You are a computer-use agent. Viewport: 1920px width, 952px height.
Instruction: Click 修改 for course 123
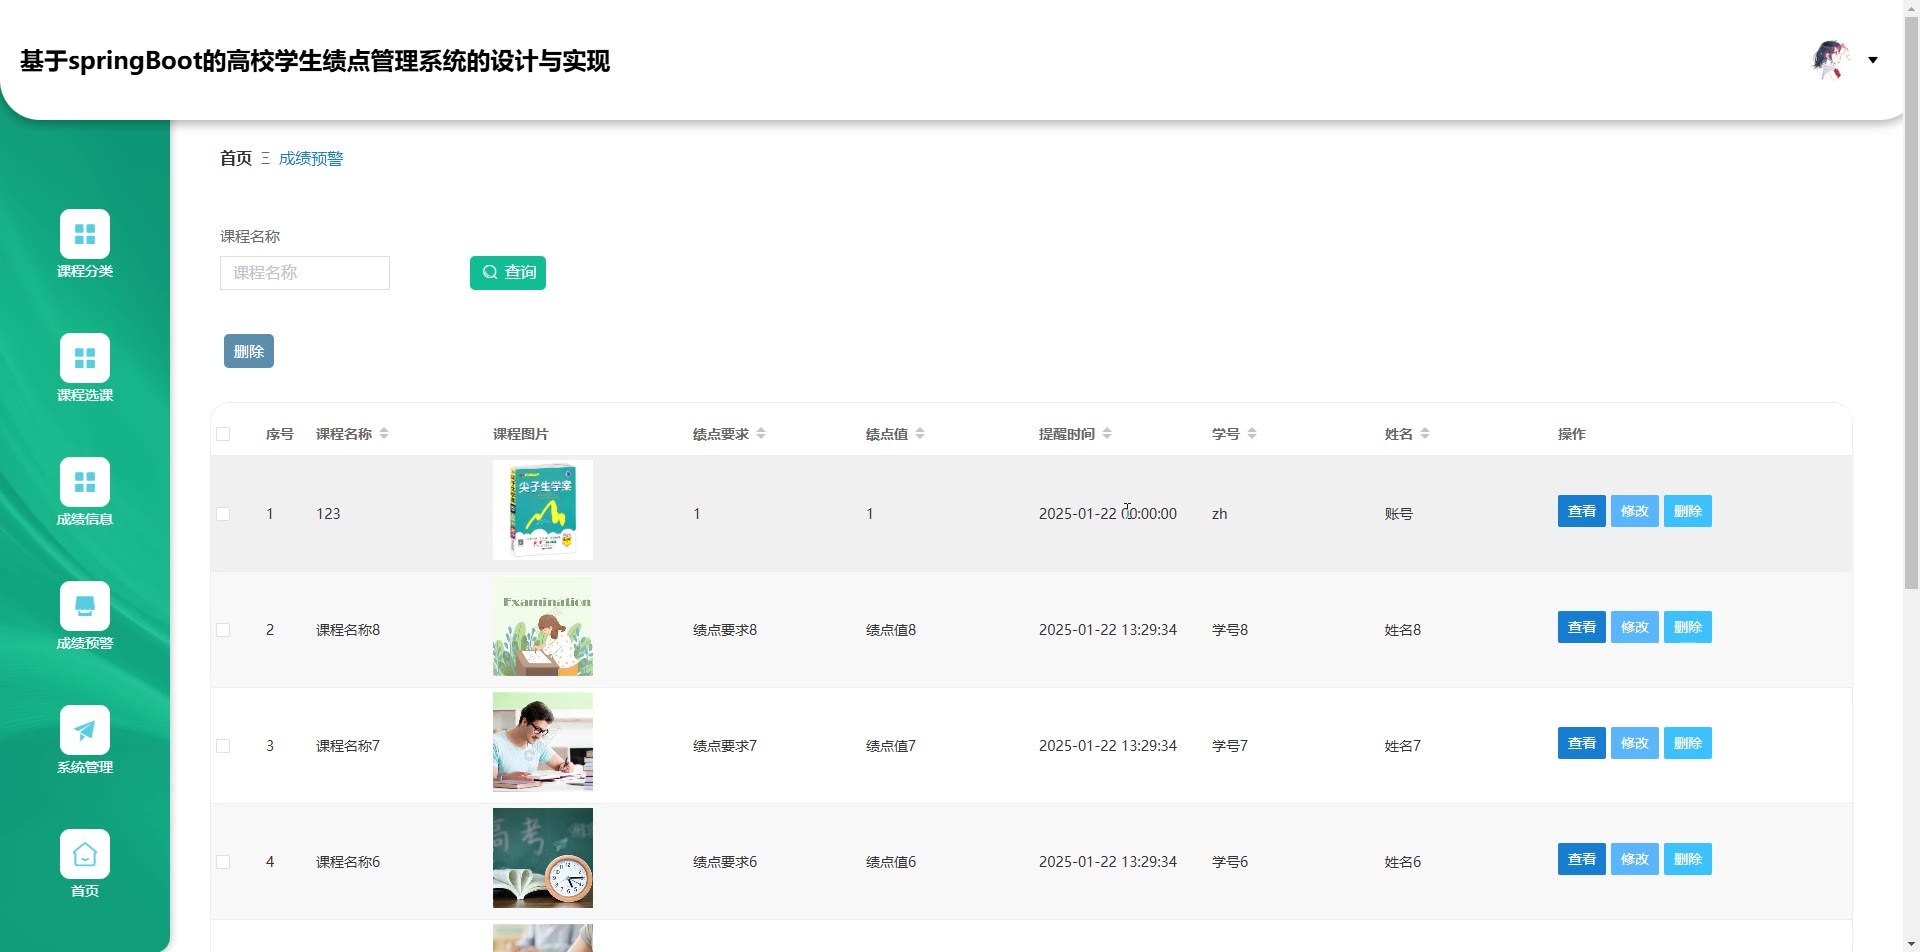tap(1635, 511)
